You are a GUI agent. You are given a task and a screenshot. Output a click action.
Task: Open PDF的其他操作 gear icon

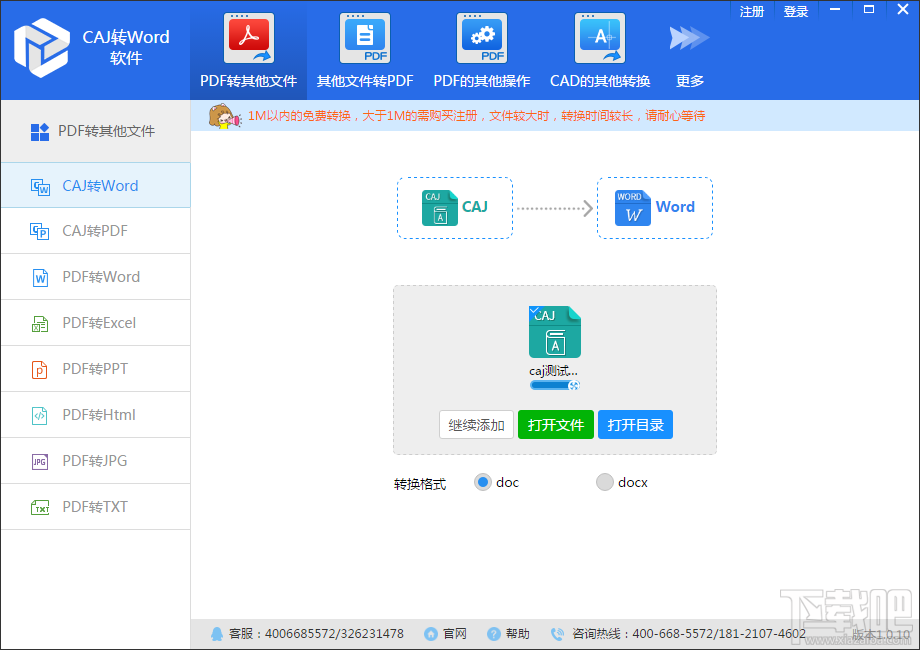482,38
